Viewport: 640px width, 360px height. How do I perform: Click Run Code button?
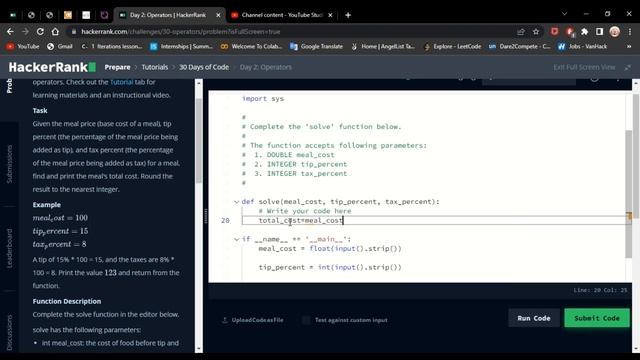click(x=533, y=318)
